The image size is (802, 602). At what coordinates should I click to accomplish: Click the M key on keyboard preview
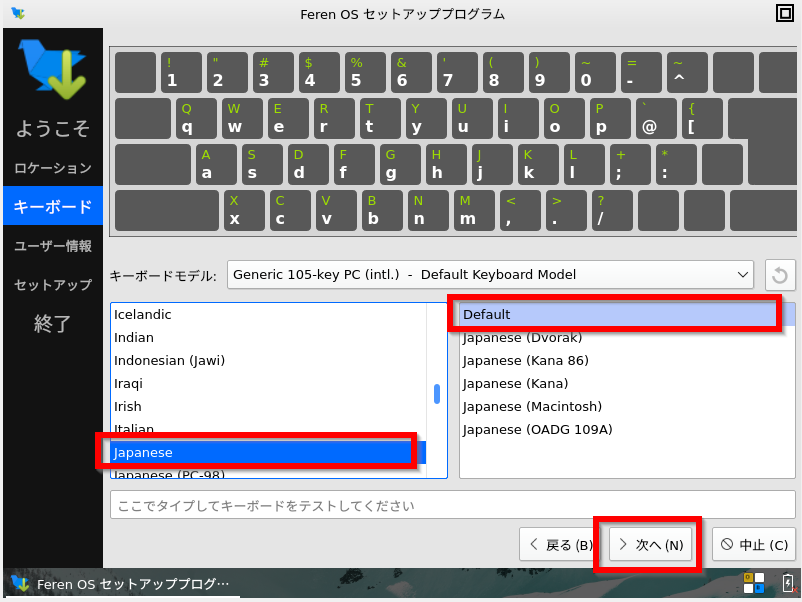[474, 211]
